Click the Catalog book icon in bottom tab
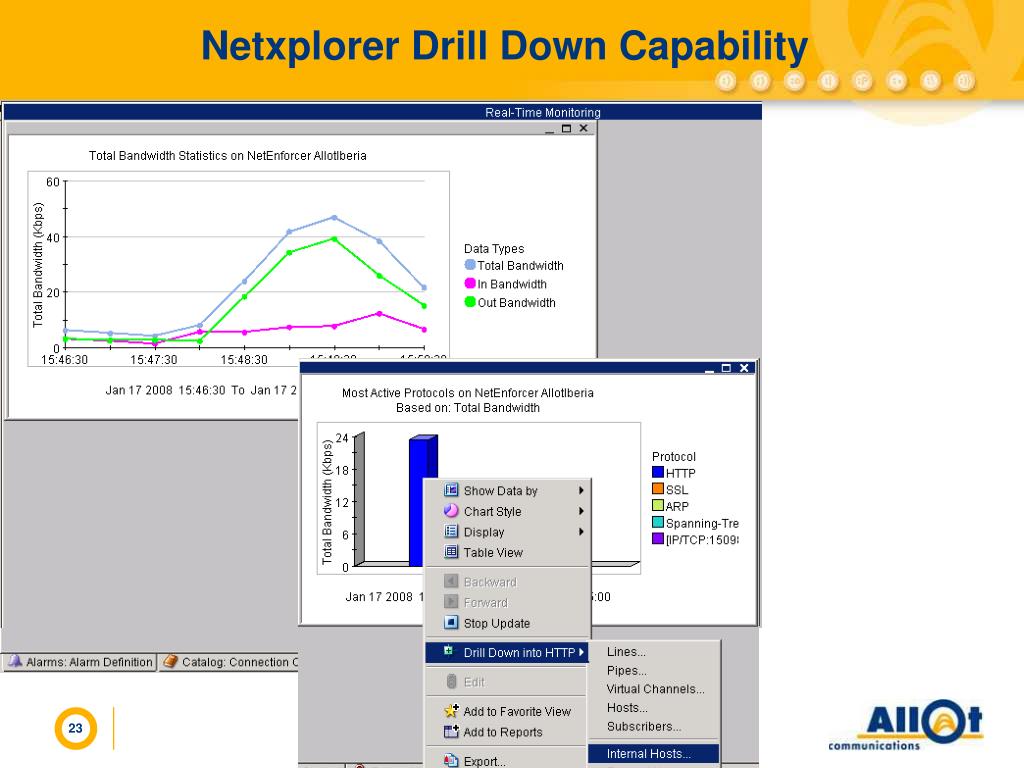1024x768 pixels. pos(170,661)
